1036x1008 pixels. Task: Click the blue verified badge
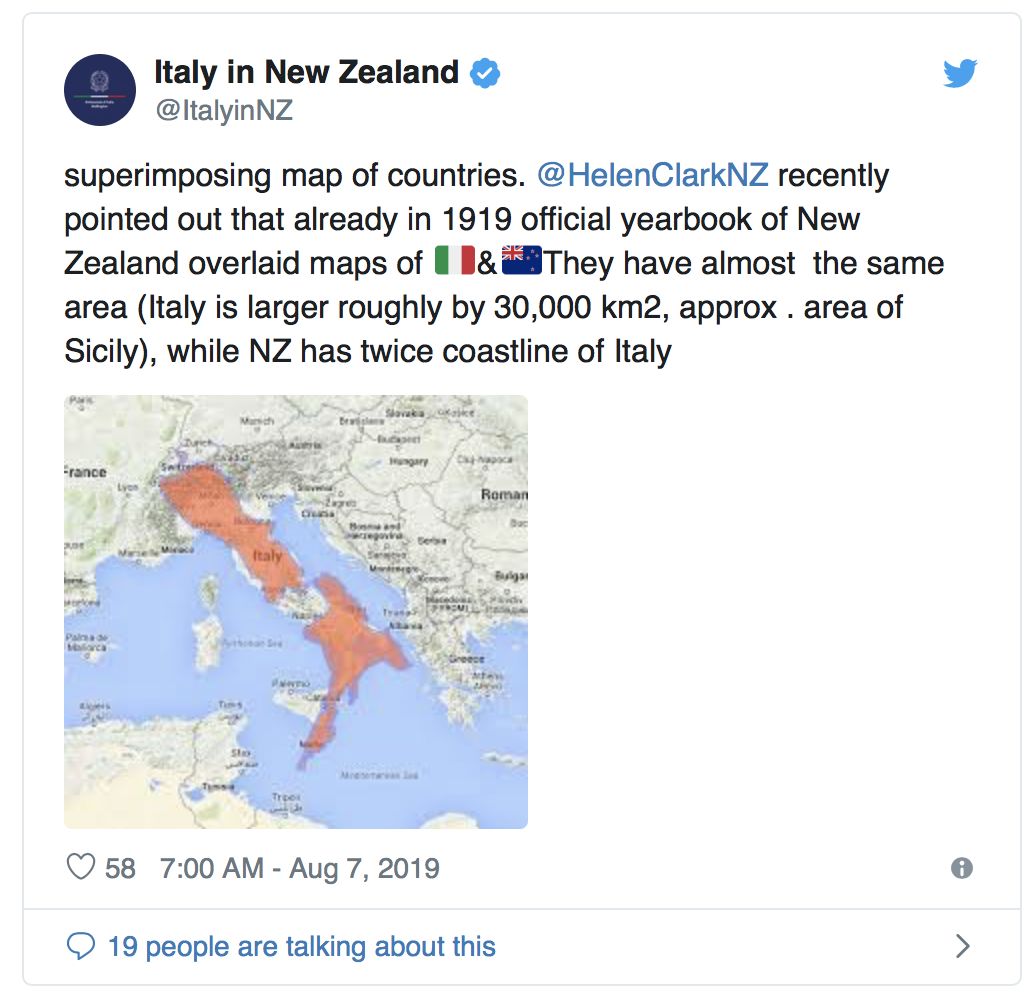(x=485, y=73)
